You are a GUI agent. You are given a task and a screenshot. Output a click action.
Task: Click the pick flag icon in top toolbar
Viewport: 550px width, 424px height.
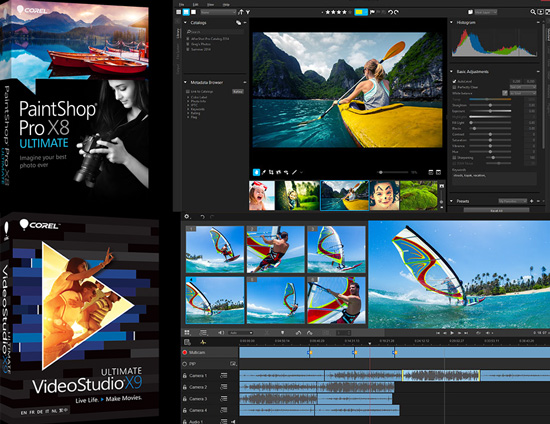(x=372, y=12)
